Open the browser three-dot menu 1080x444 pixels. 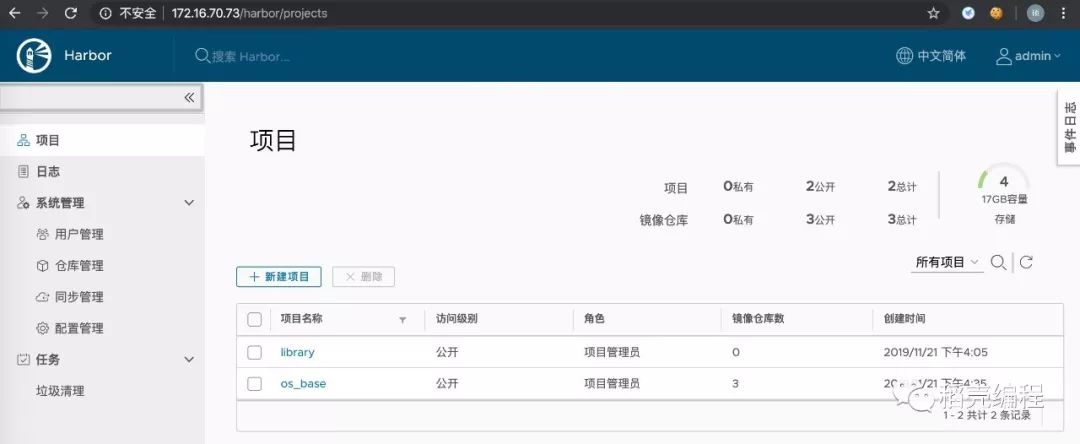pyautogui.click(x=1063, y=13)
